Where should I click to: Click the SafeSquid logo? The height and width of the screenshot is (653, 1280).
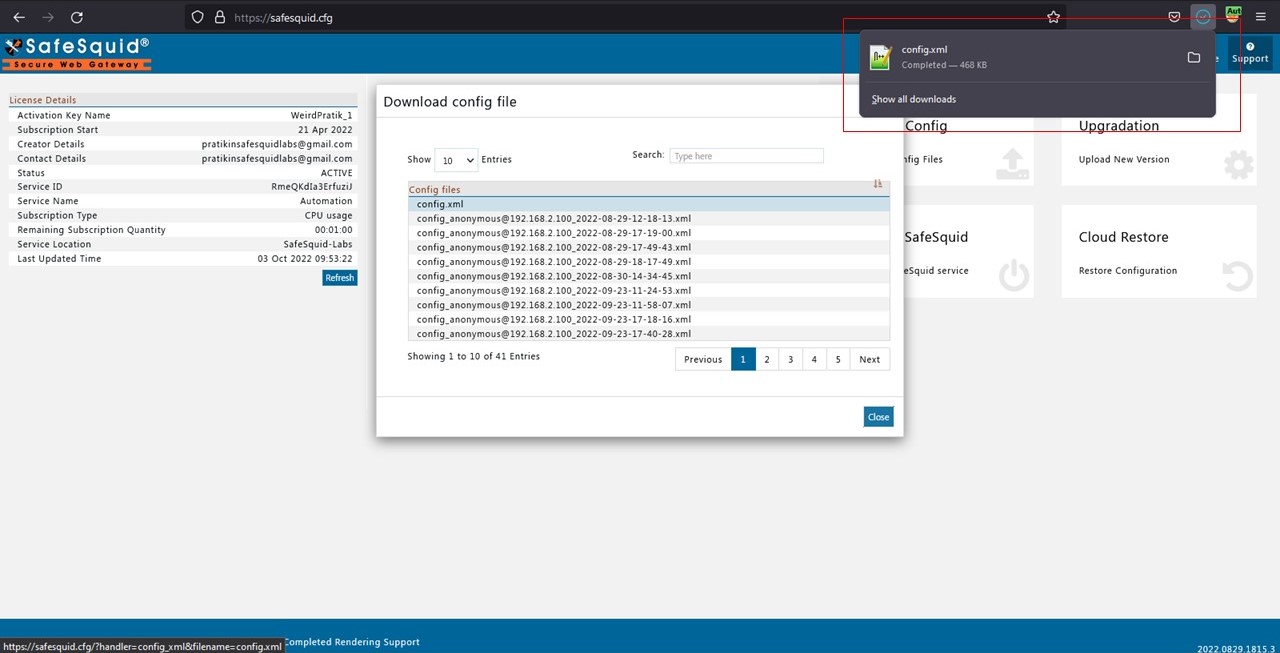[x=77, y=52]
